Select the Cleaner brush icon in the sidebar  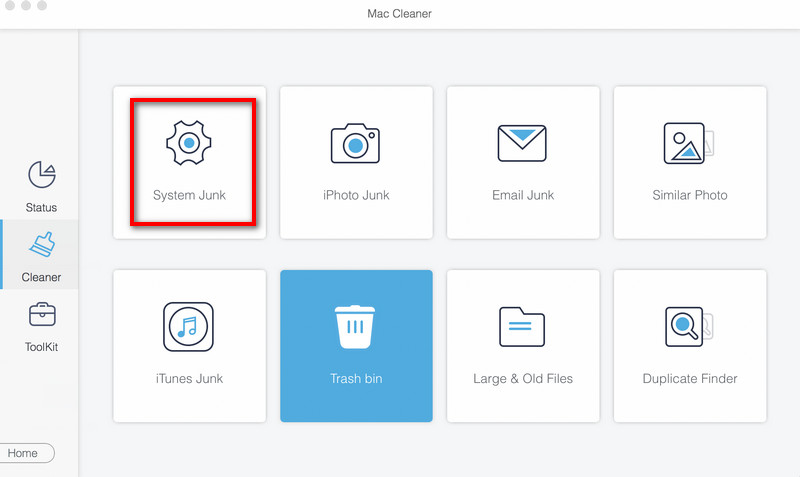pos(42,246)
